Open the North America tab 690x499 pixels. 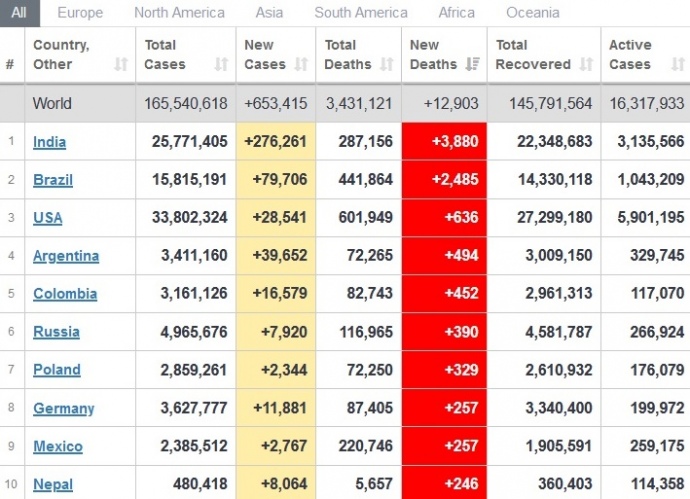click(179, 13)
